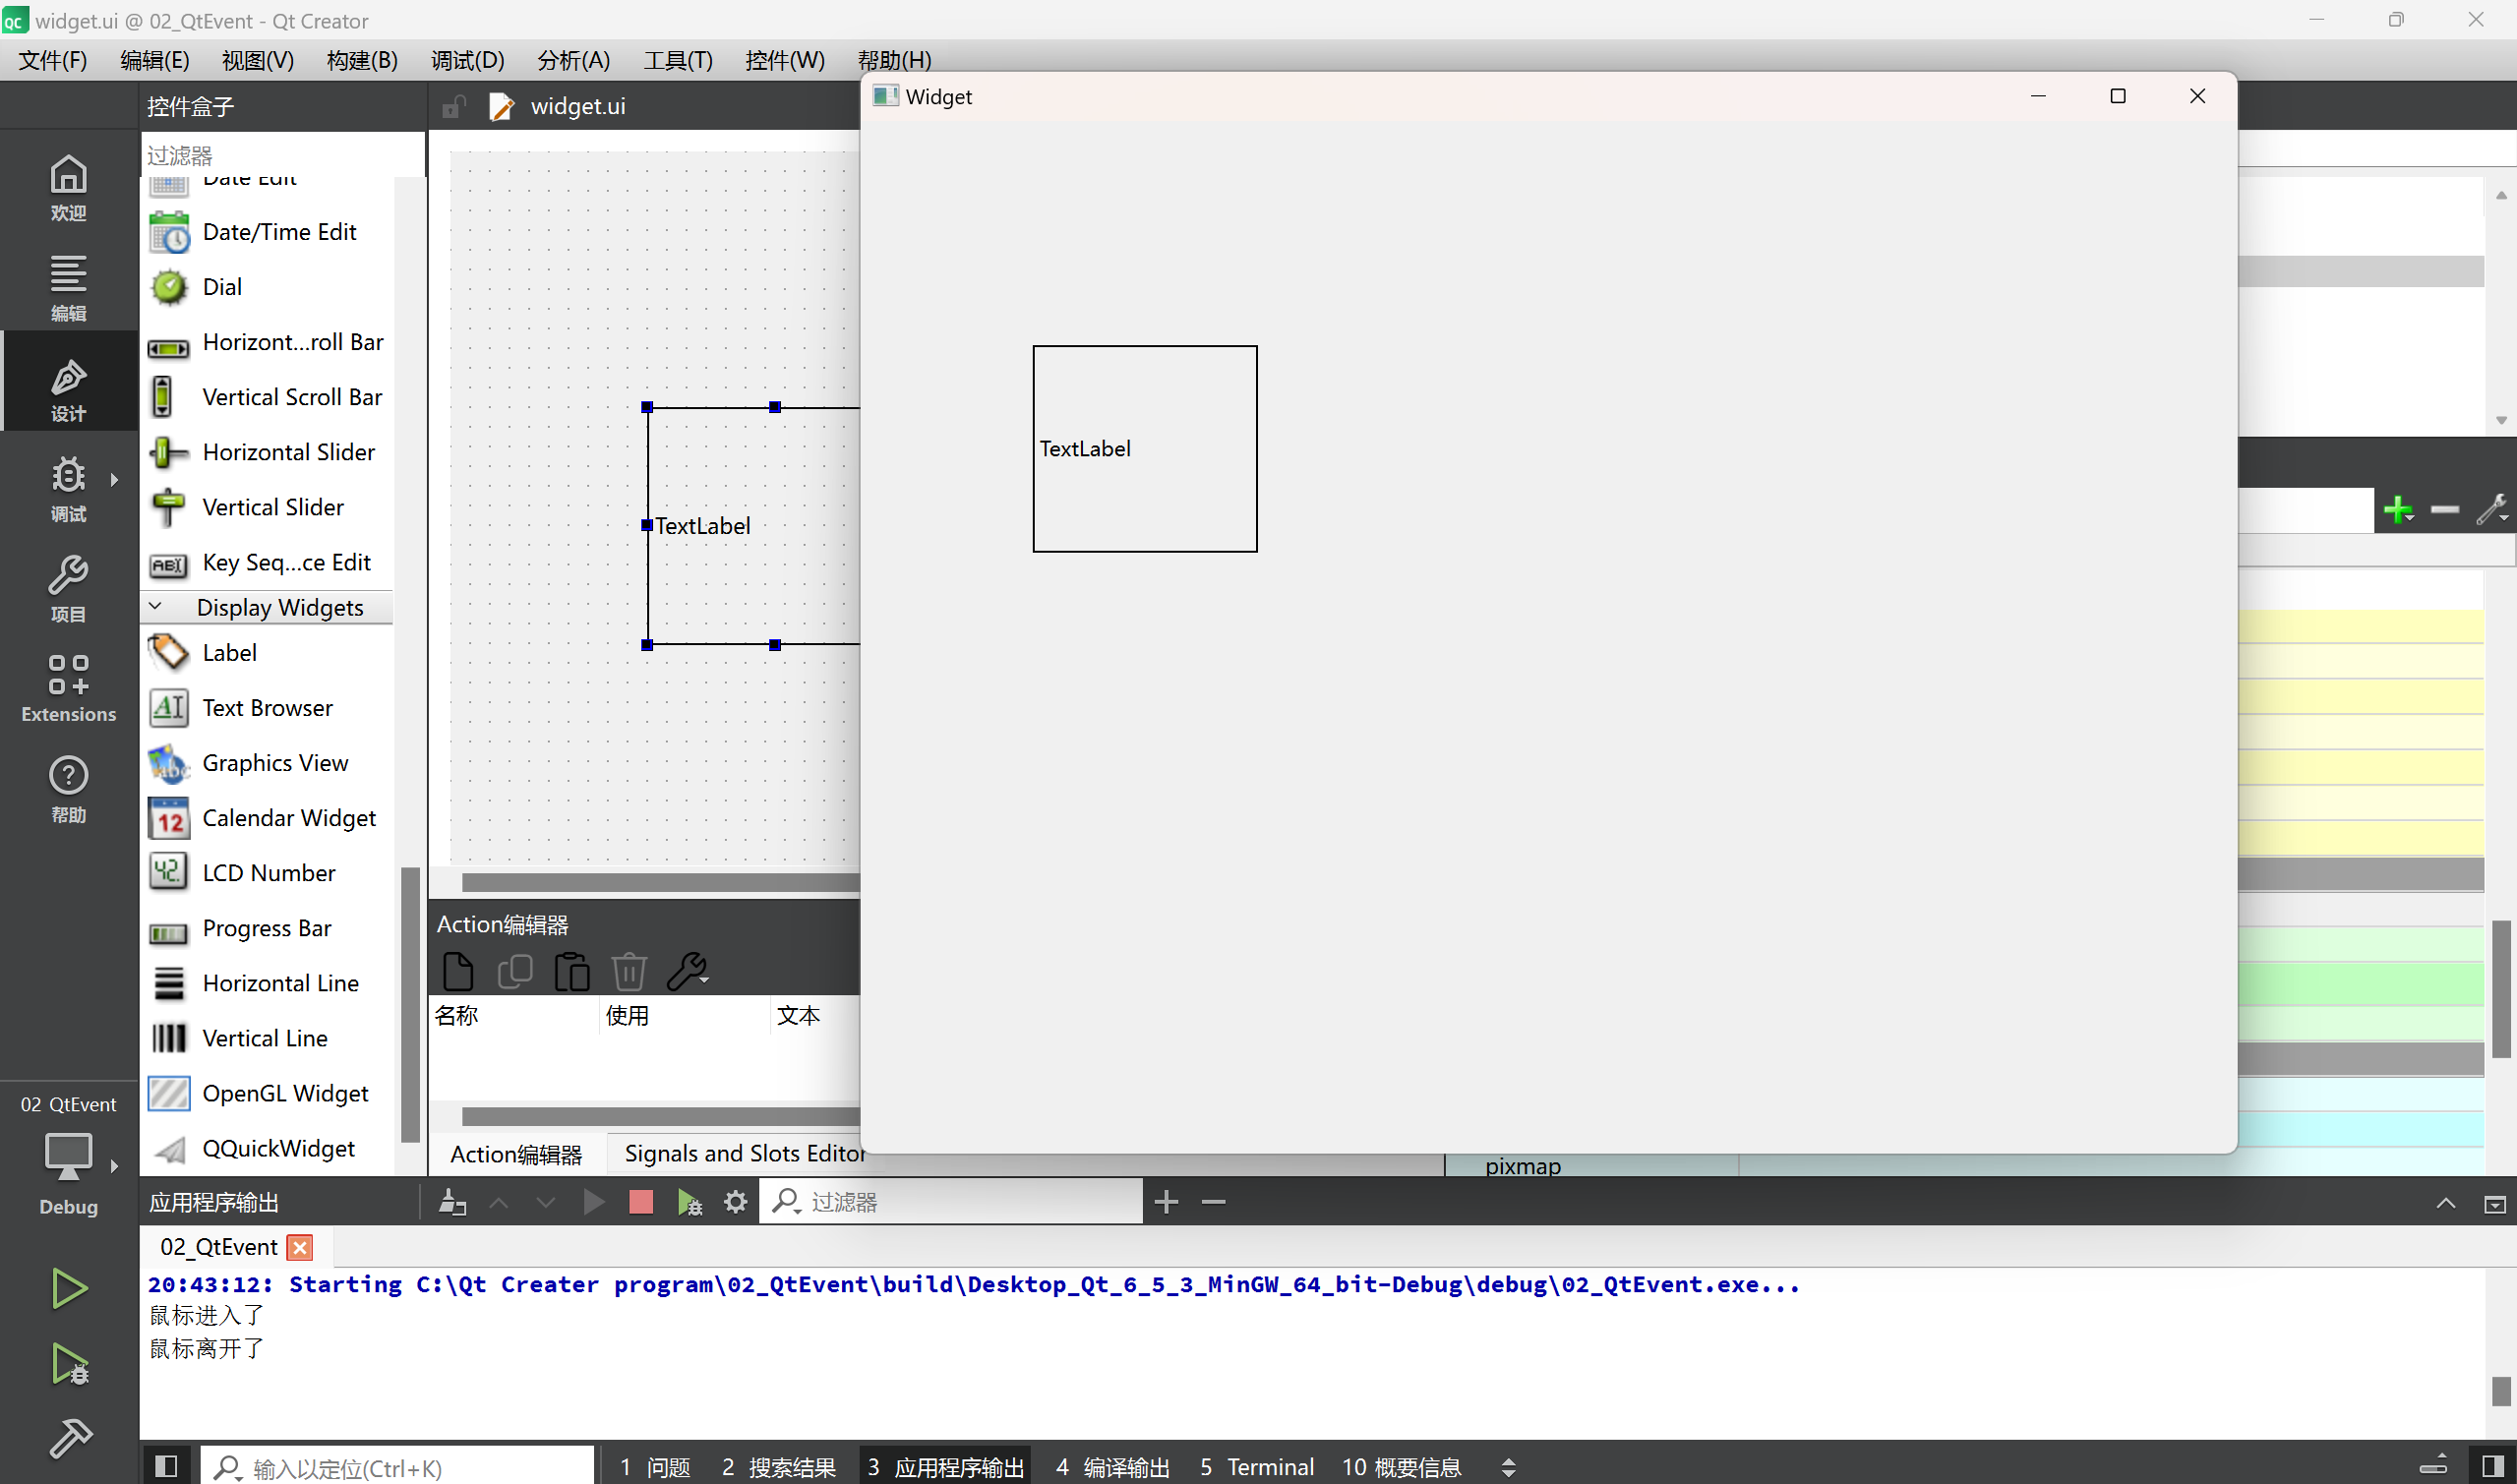Click the green Run button
This screenshot has width=2517, height=1484.
[x=68, y=1287]
